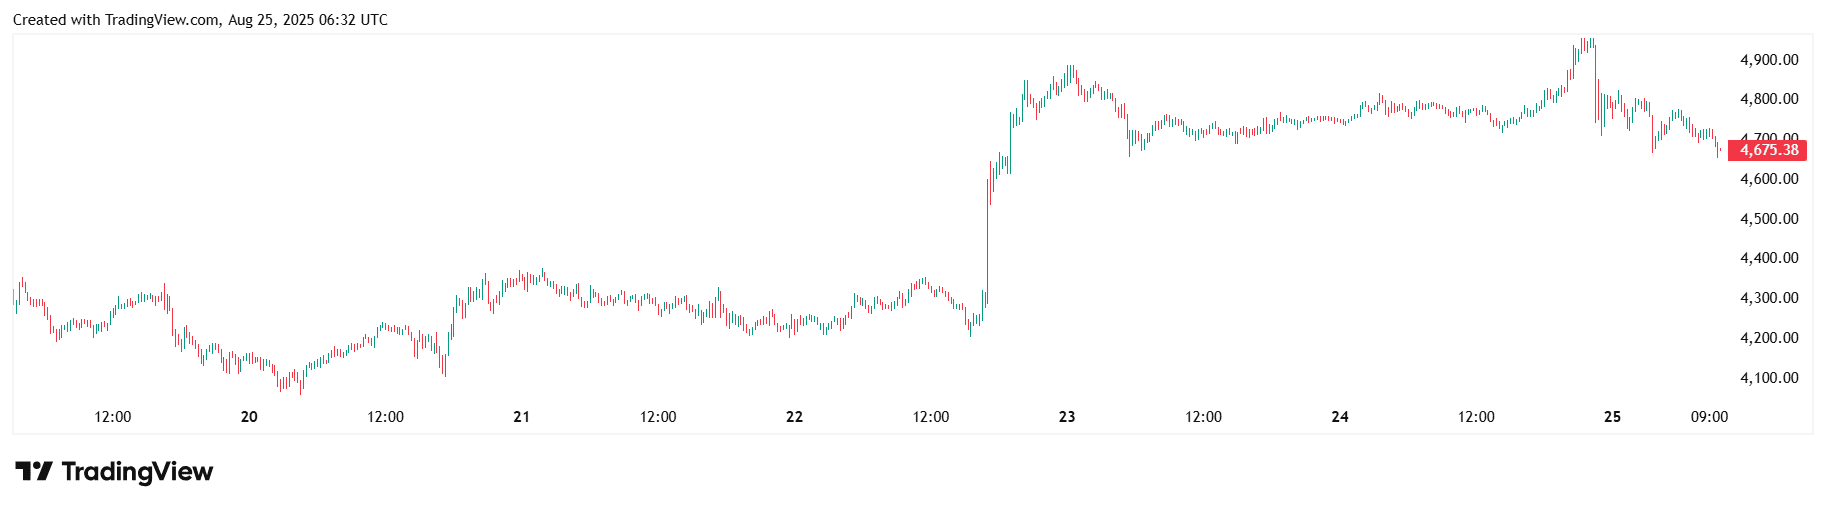Click date 22 on the time axis
The height and width of the screenshot is (509, 1826).
794,417
